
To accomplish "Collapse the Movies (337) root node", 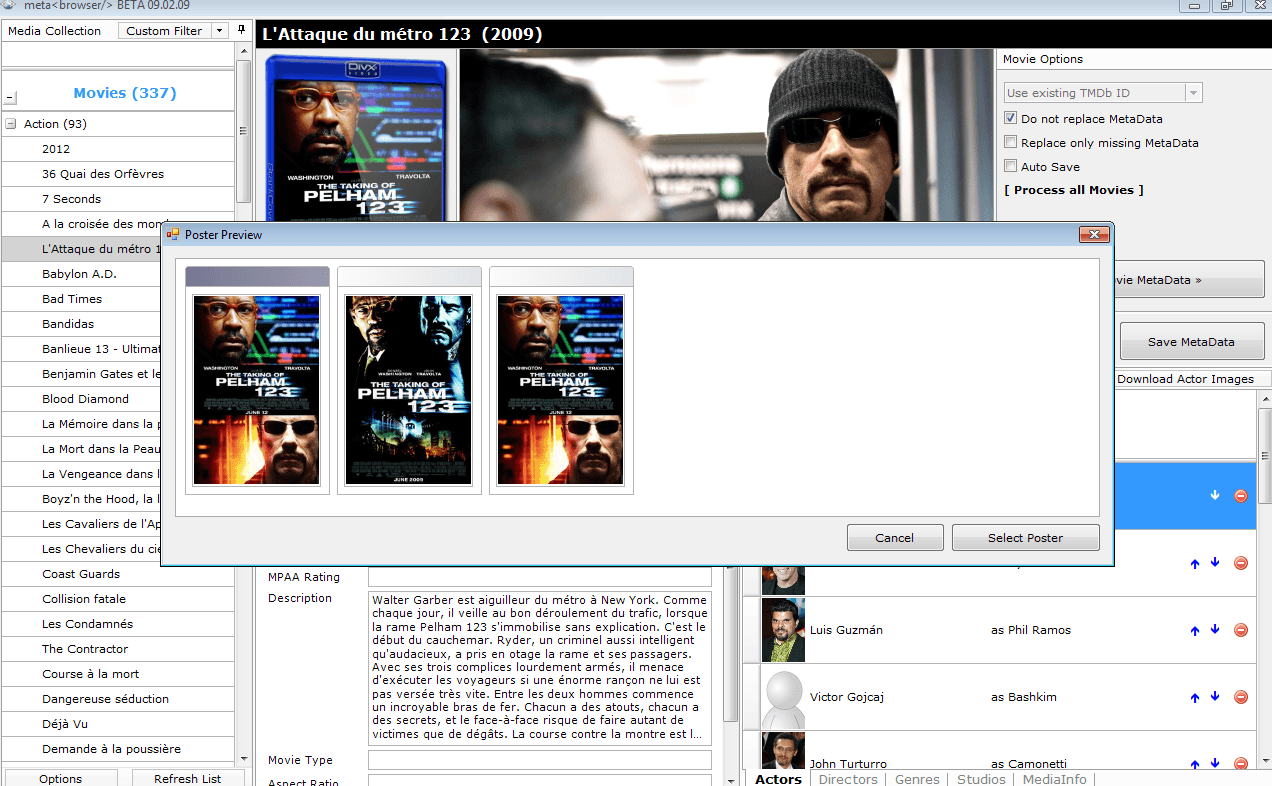I will click(x=11, y=98).
